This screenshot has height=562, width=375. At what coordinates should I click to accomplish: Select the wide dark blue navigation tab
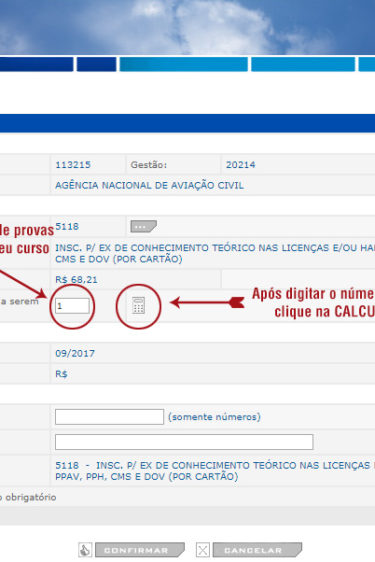(x=37, y=64)
